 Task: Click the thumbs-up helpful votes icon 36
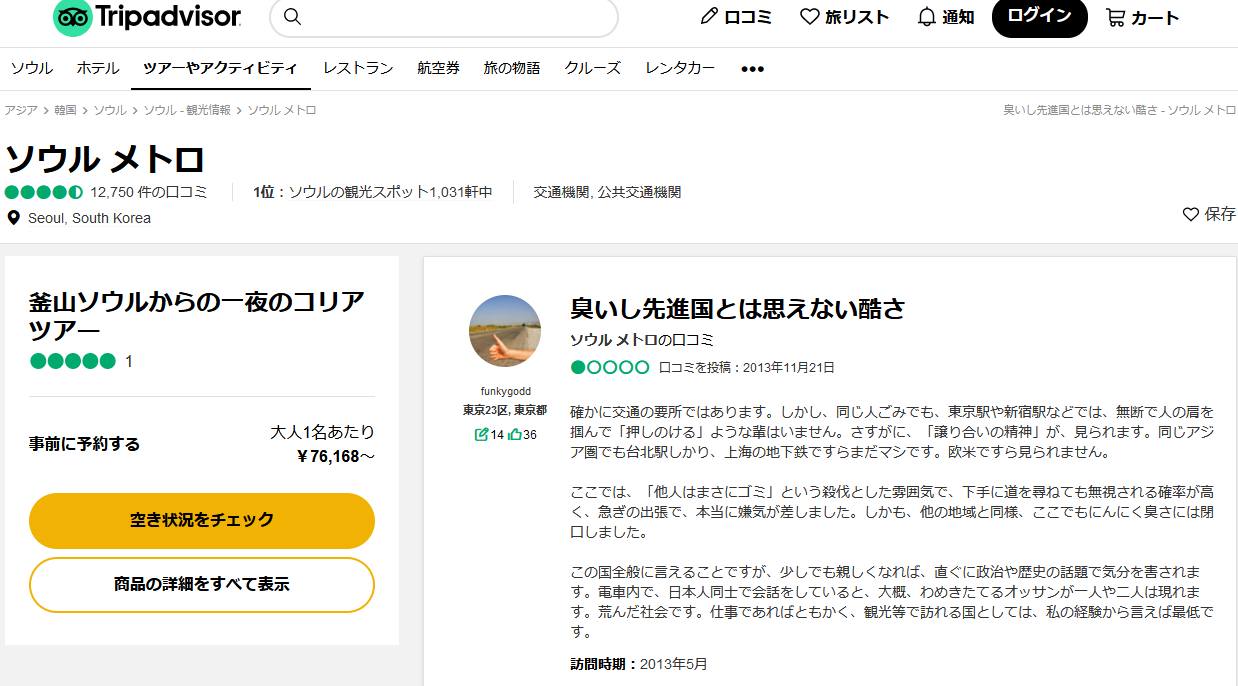(522, 434)
